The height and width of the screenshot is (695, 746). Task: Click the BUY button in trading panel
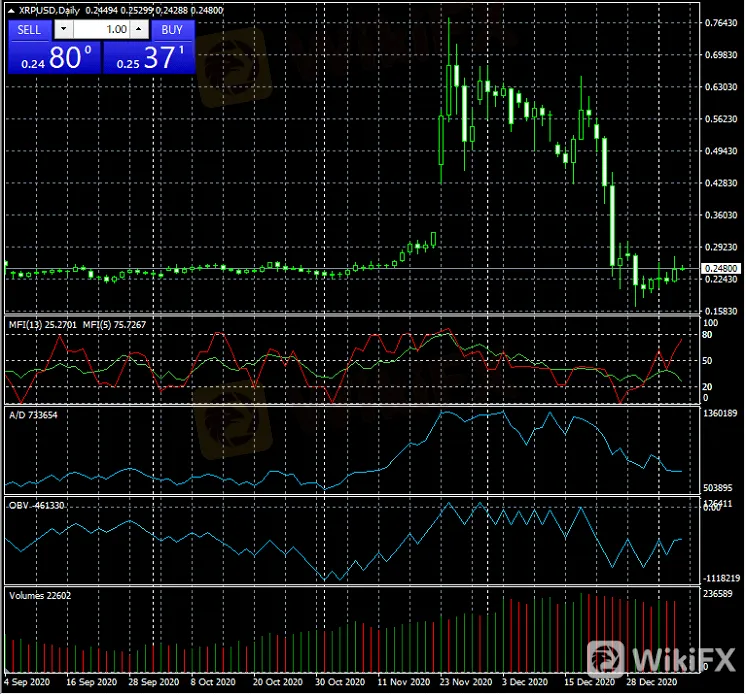(171, 30)
